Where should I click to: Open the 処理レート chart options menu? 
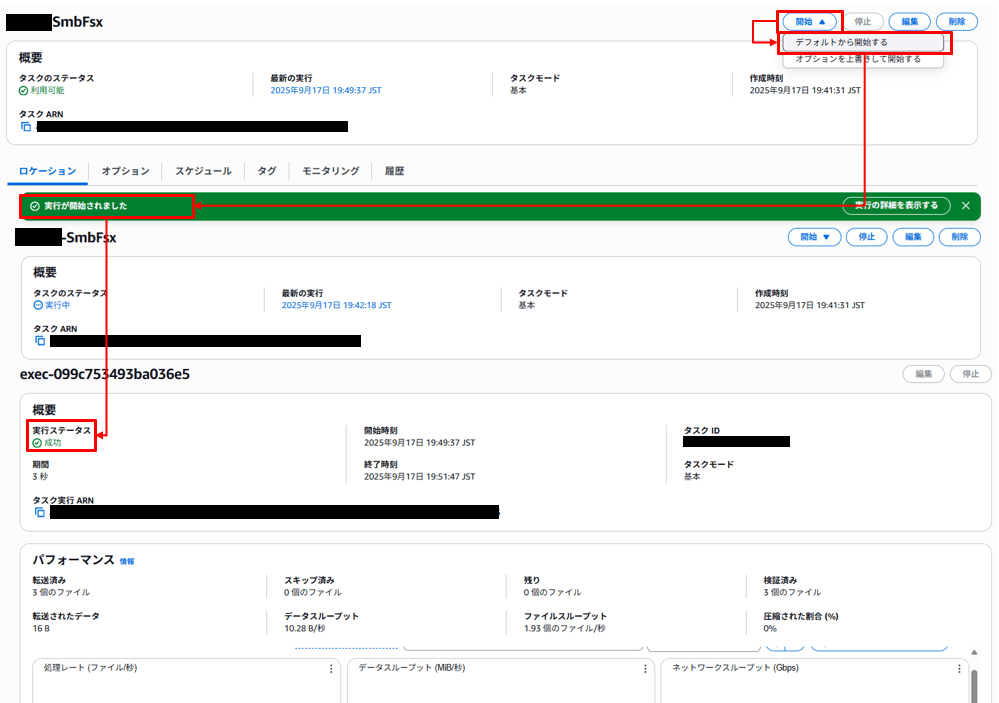[x=331, y=669]
